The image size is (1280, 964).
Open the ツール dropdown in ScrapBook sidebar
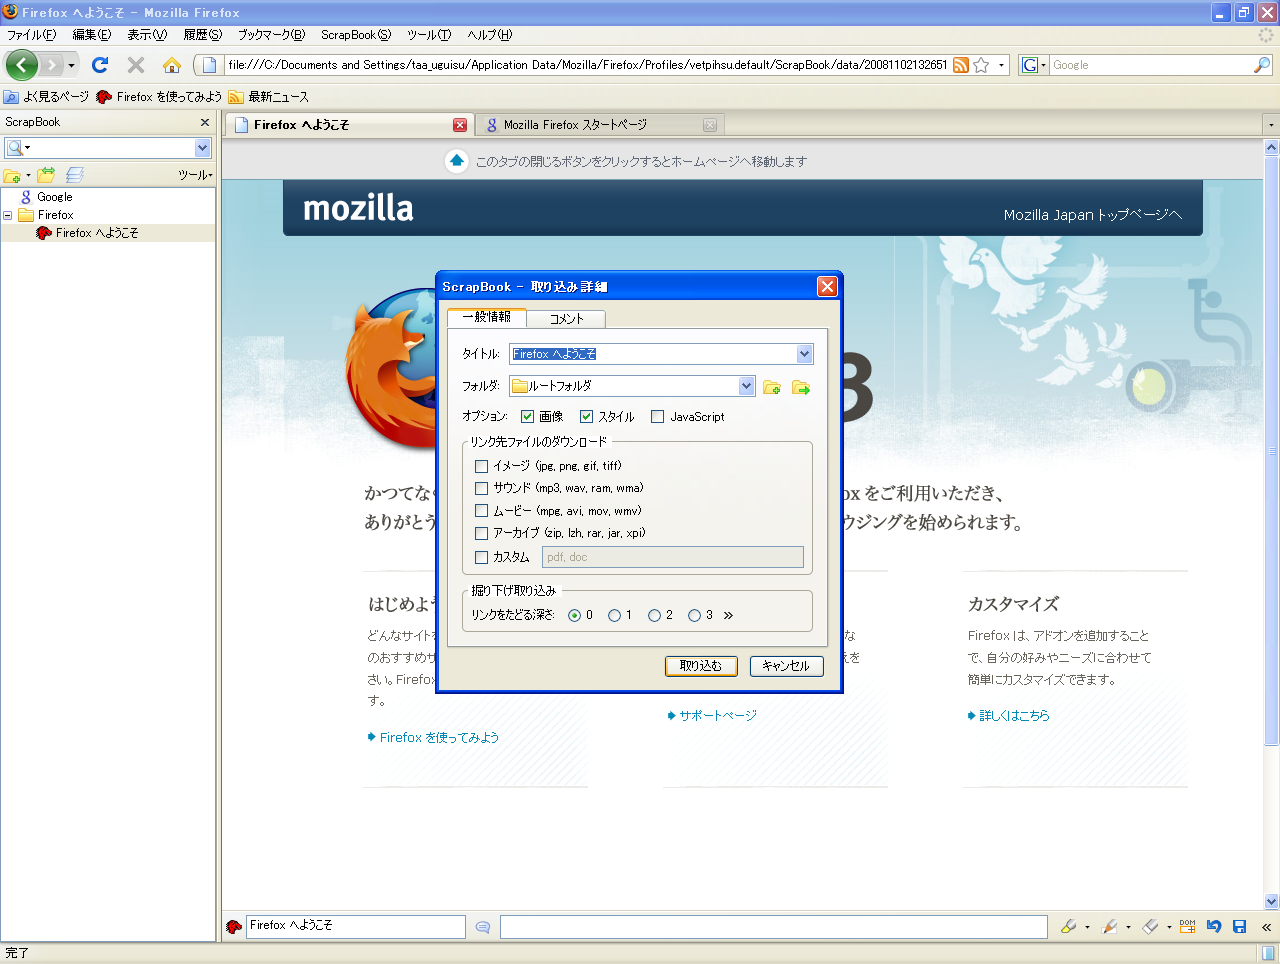(x=195, y=175)
